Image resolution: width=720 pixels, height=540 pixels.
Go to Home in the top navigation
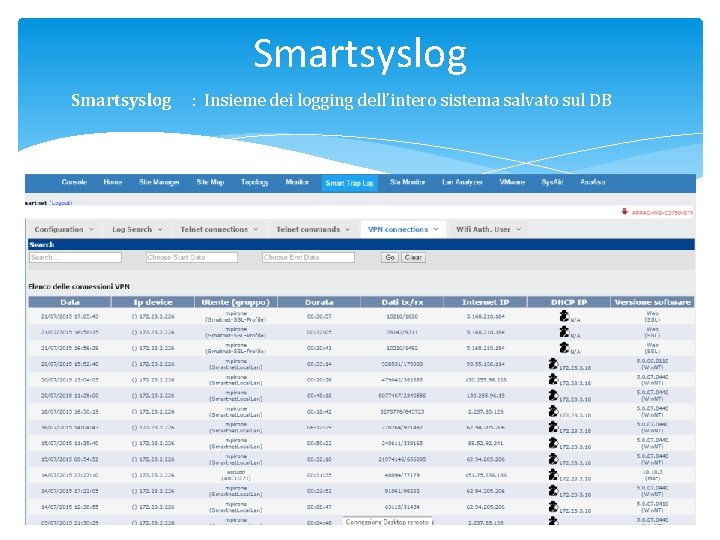click(112, 182)
